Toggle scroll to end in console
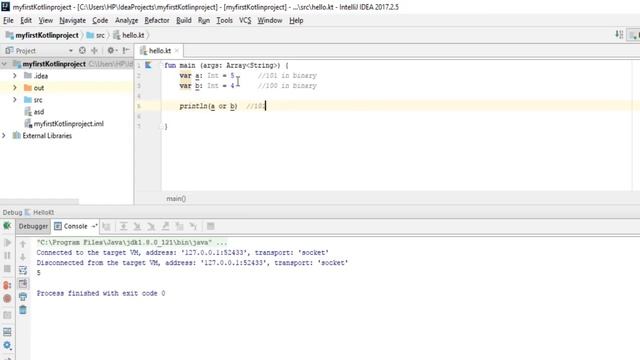 [23, 283]
